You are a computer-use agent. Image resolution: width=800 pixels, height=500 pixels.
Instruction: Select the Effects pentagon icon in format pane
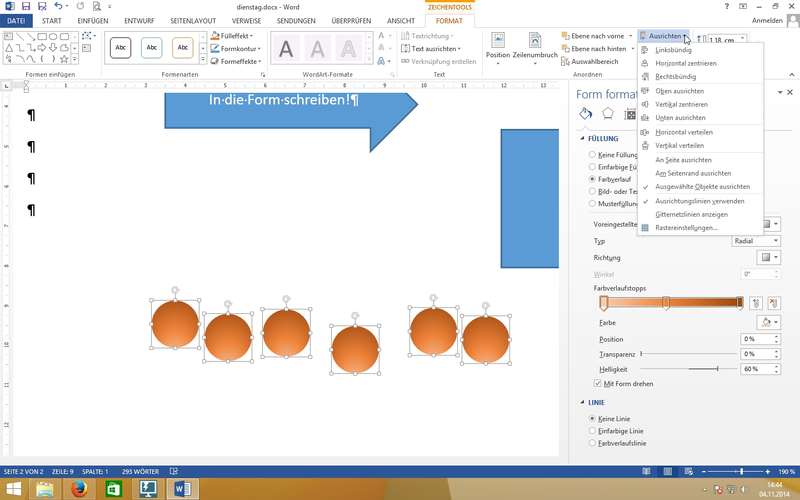(x=607, y=114)
